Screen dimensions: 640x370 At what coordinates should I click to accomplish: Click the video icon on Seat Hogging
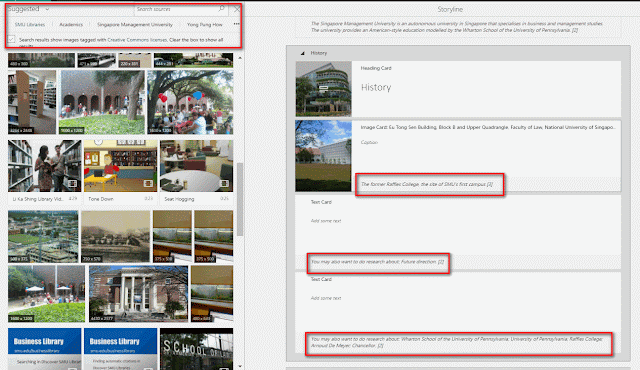point(224,184)
